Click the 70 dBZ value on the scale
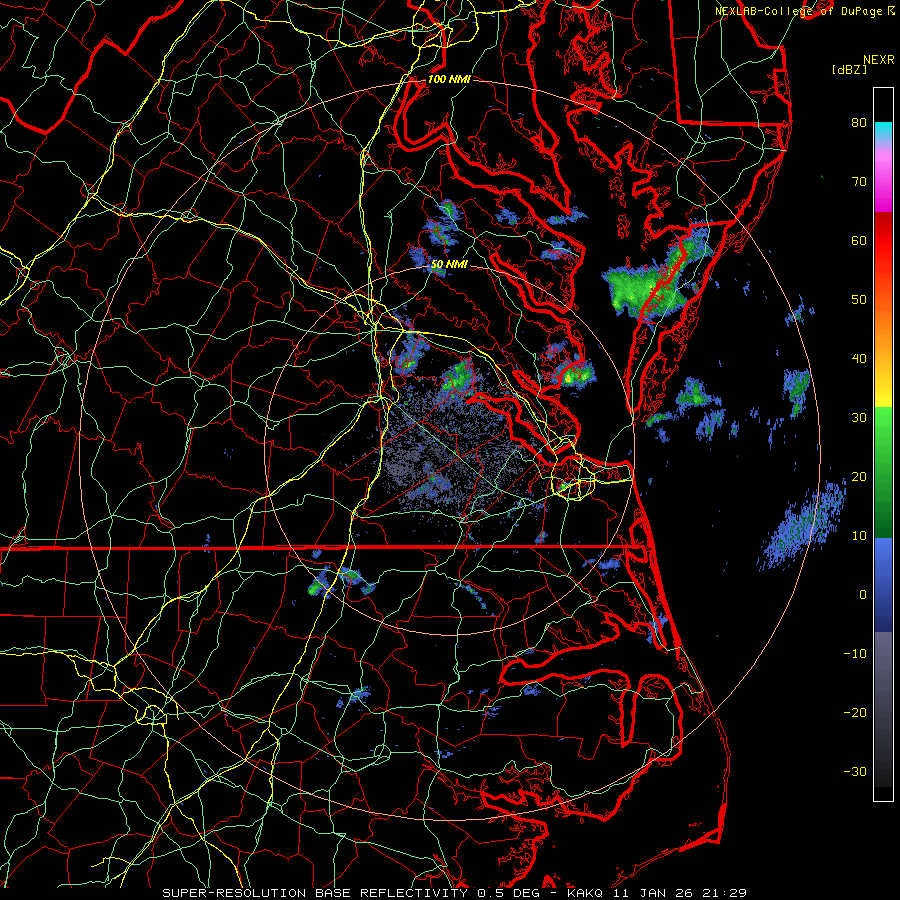 (859, 181)
